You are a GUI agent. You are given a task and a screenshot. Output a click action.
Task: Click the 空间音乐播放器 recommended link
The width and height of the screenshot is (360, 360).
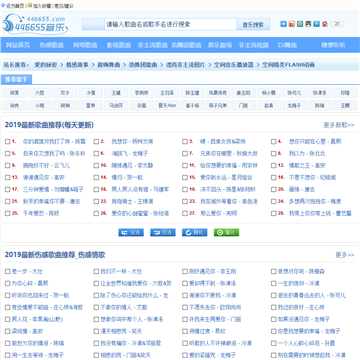(233, 65)
